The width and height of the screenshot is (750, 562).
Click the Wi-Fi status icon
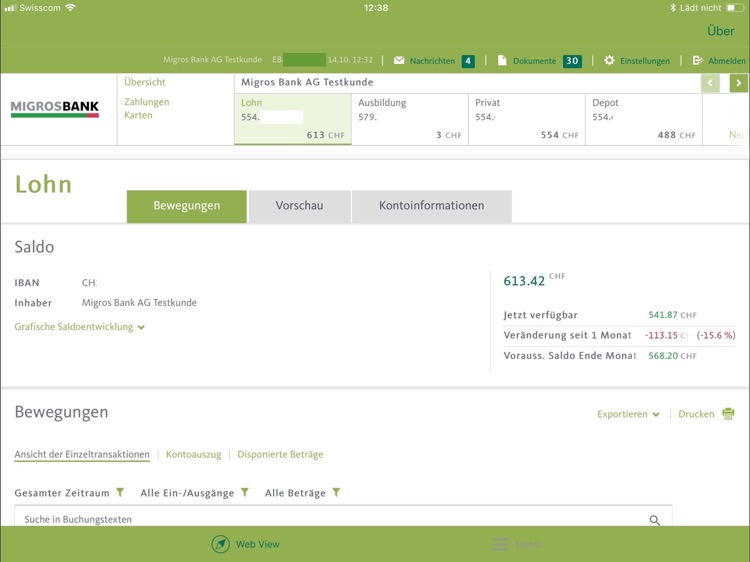click(70, 7)
